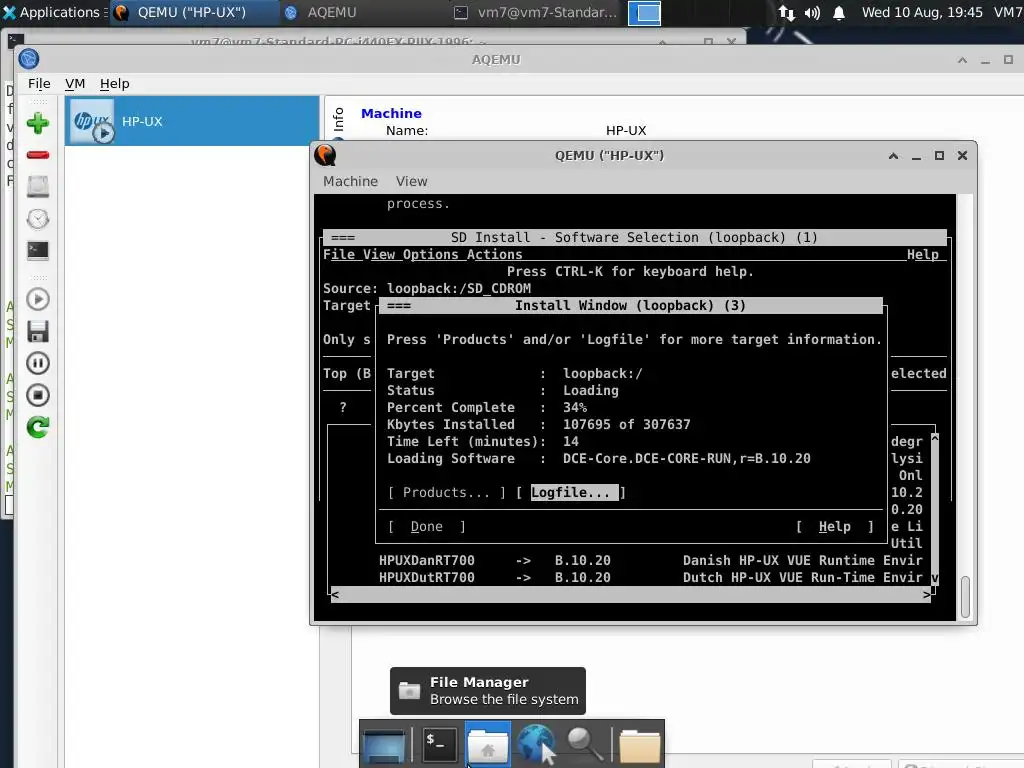The height and width of the screenshot is (768, 1024).
Task: Open File Manager from the dock
Action: pyautogui.click(x=488, y=744)
